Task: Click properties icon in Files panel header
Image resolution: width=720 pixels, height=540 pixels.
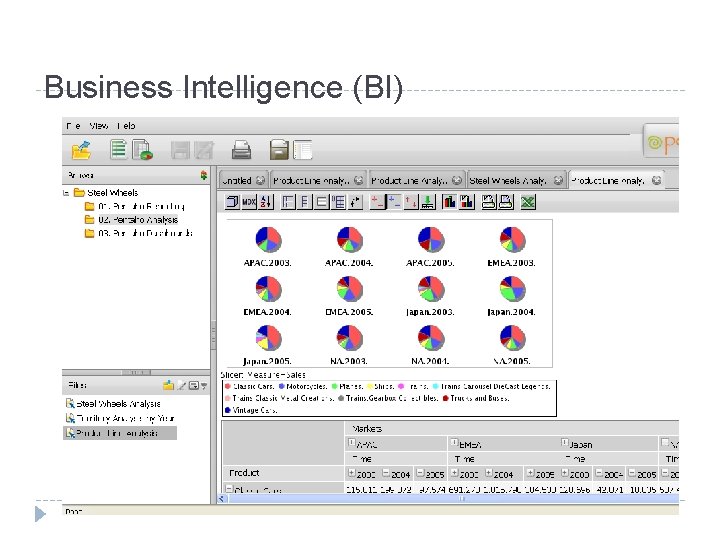Action: coord(193,385)
